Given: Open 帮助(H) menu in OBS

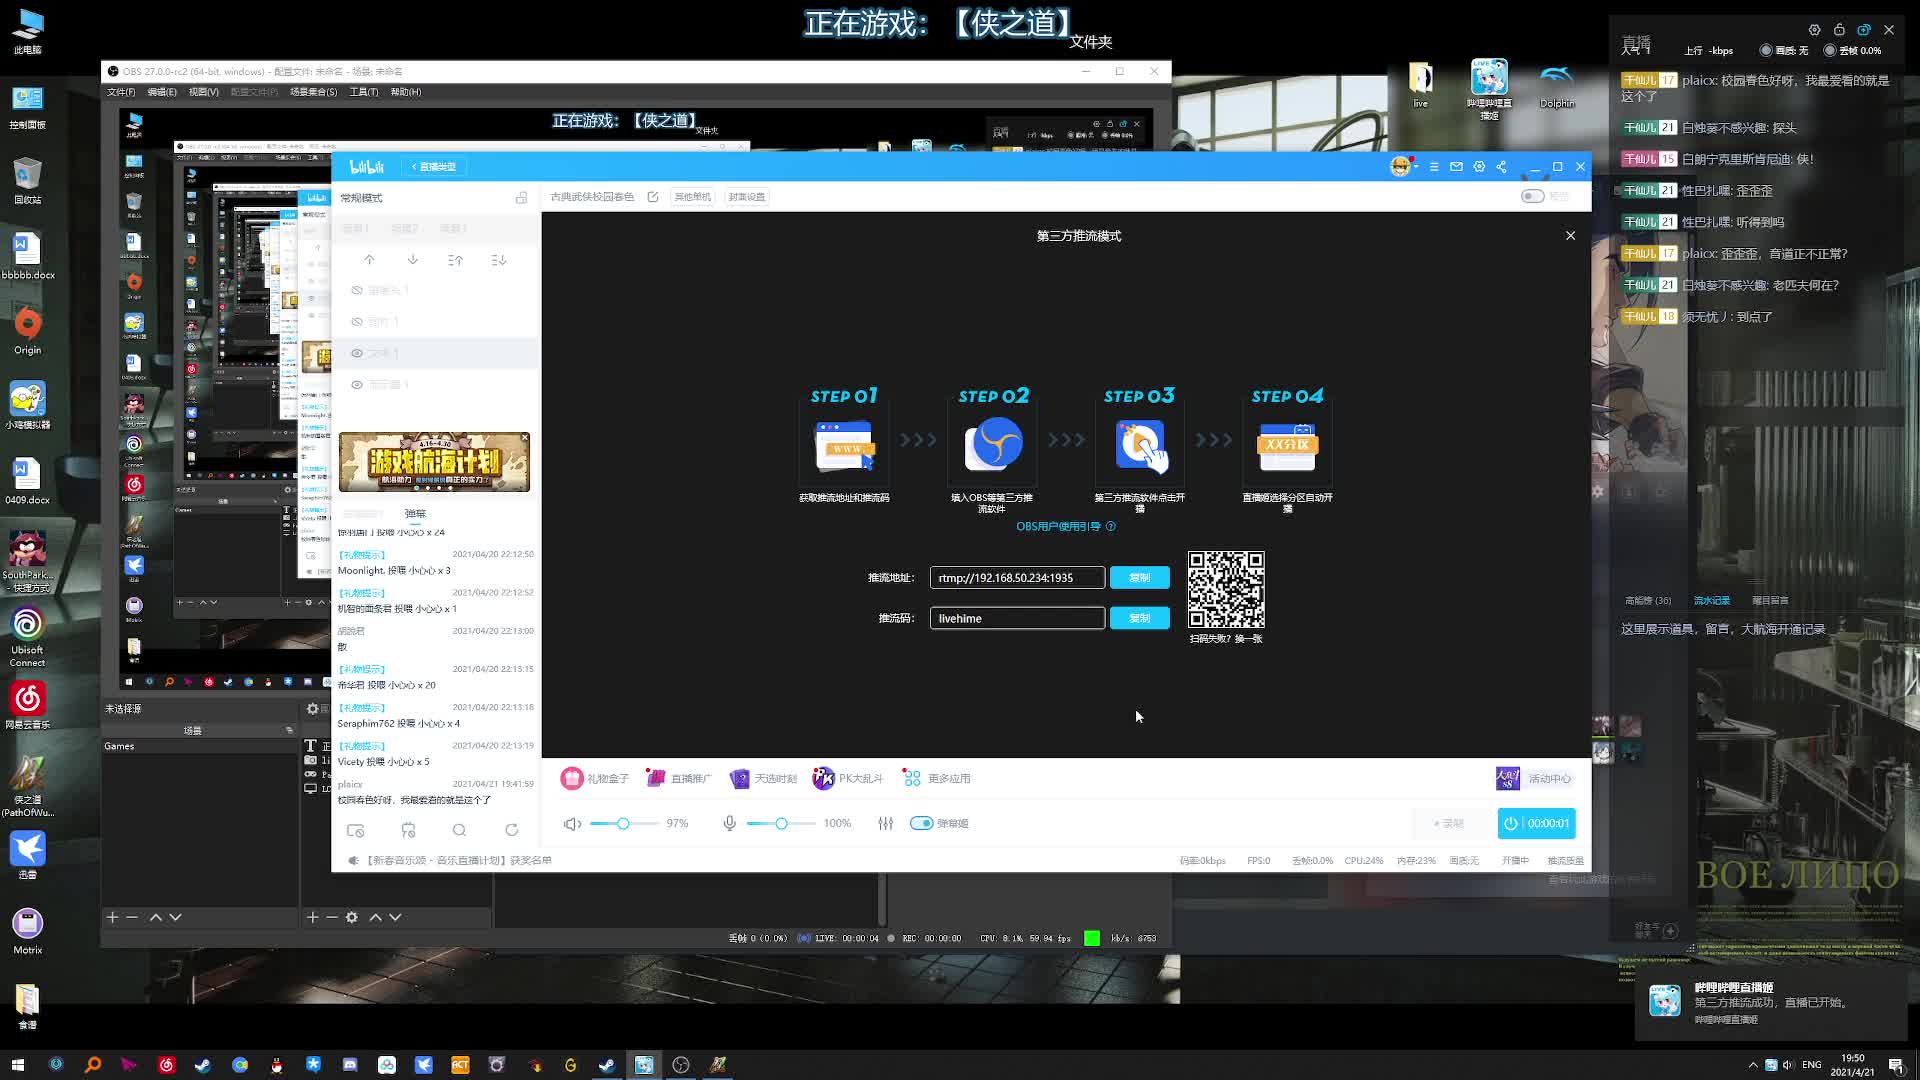Looking at the screenshot, I should (405, 92).
